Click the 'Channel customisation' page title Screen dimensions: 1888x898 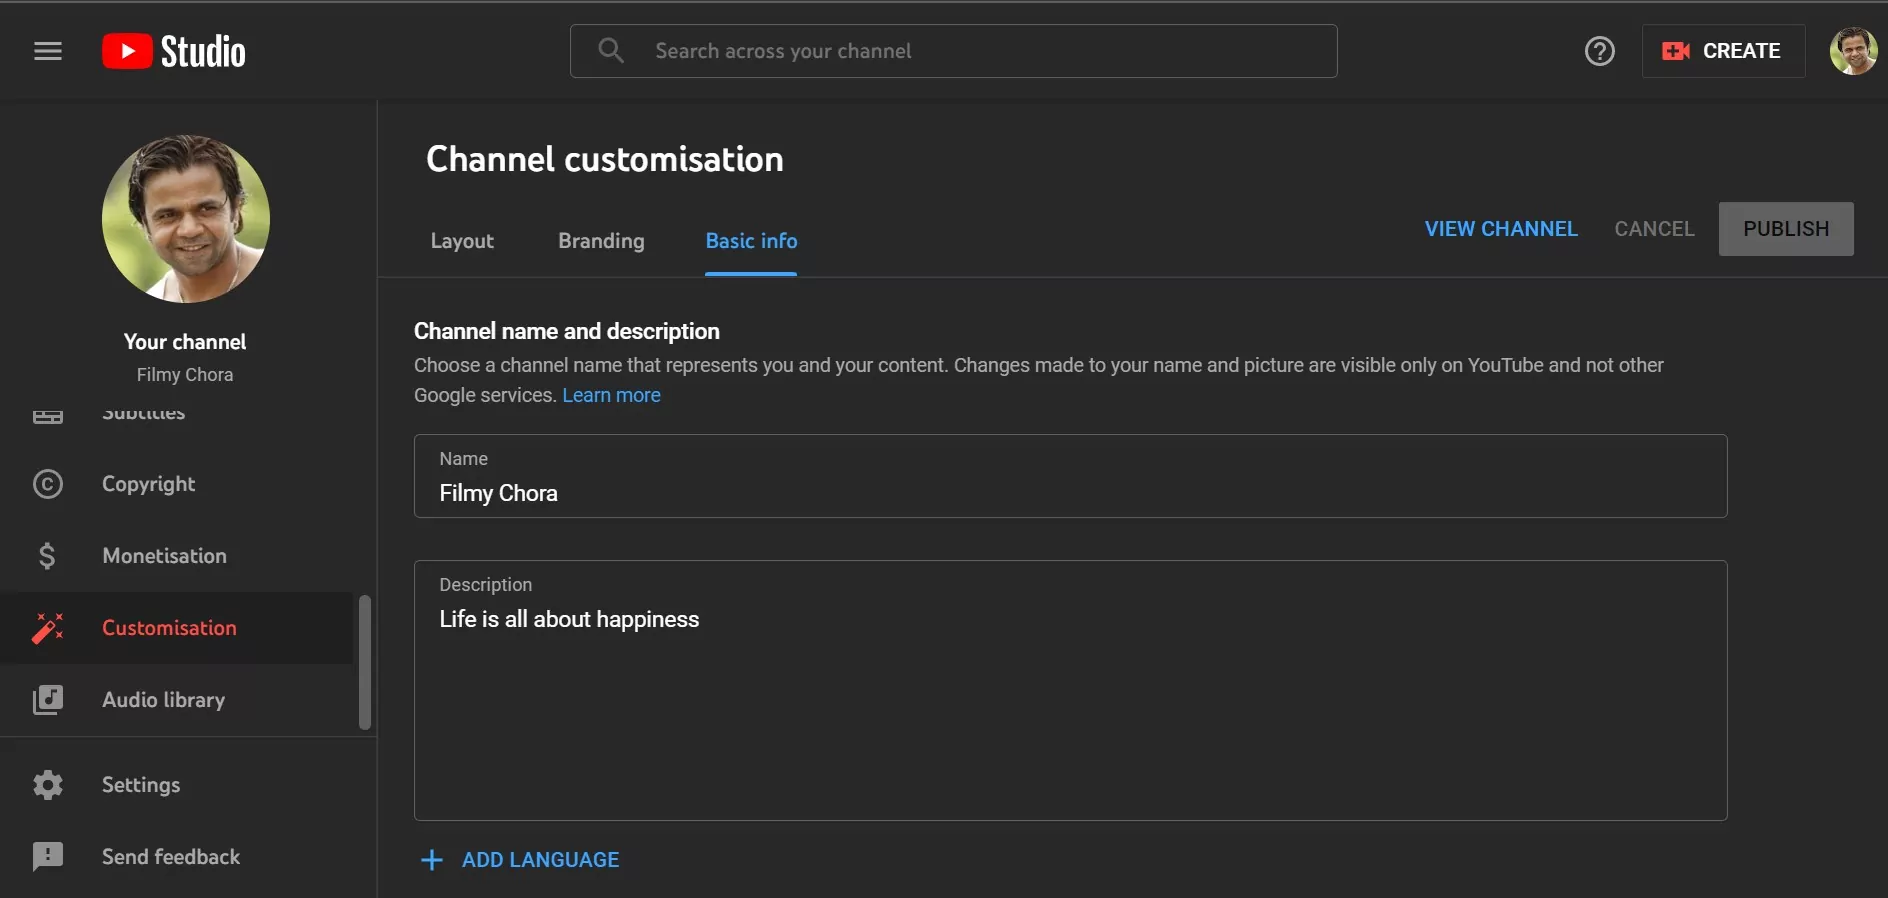pos(605,159)
